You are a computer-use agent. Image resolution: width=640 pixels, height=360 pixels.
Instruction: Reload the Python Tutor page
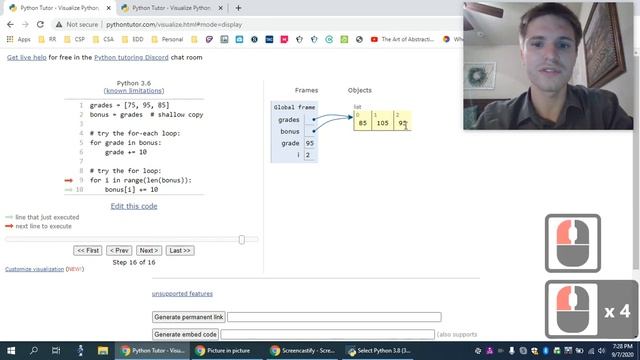40,24
